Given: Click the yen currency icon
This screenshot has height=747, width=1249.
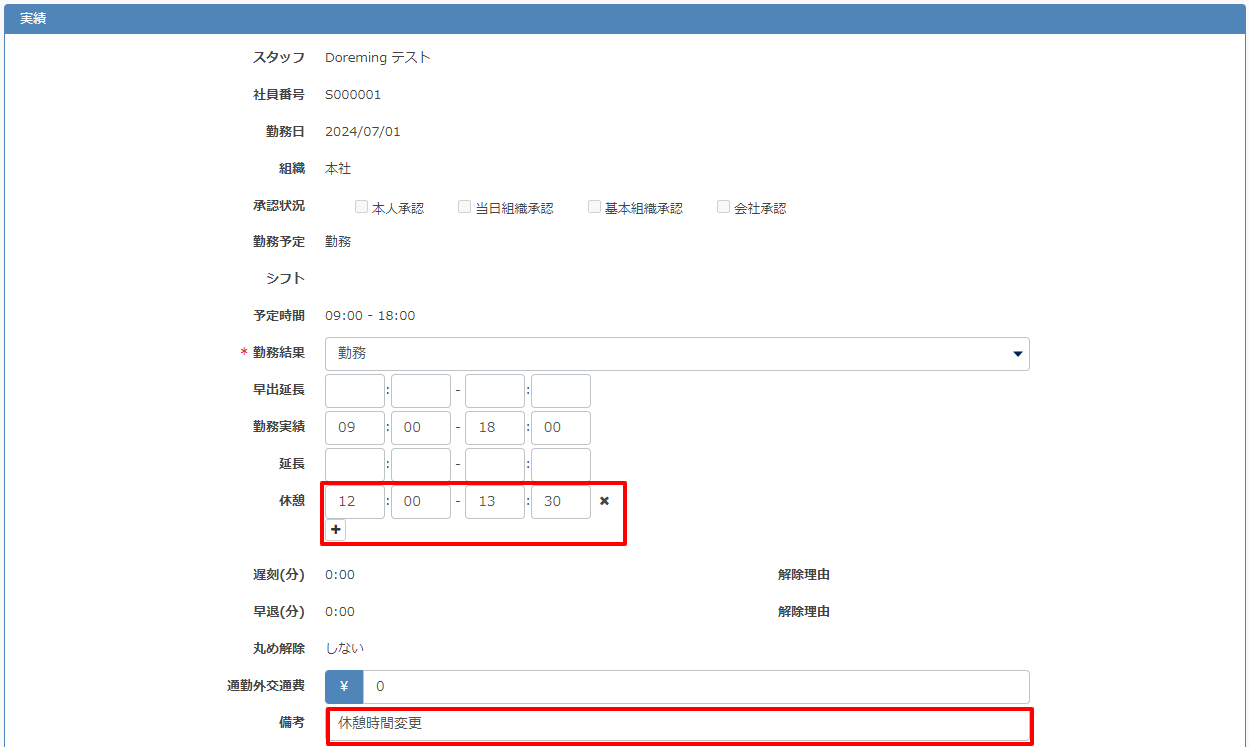Looking at the screenshot, I should point(344,687).
